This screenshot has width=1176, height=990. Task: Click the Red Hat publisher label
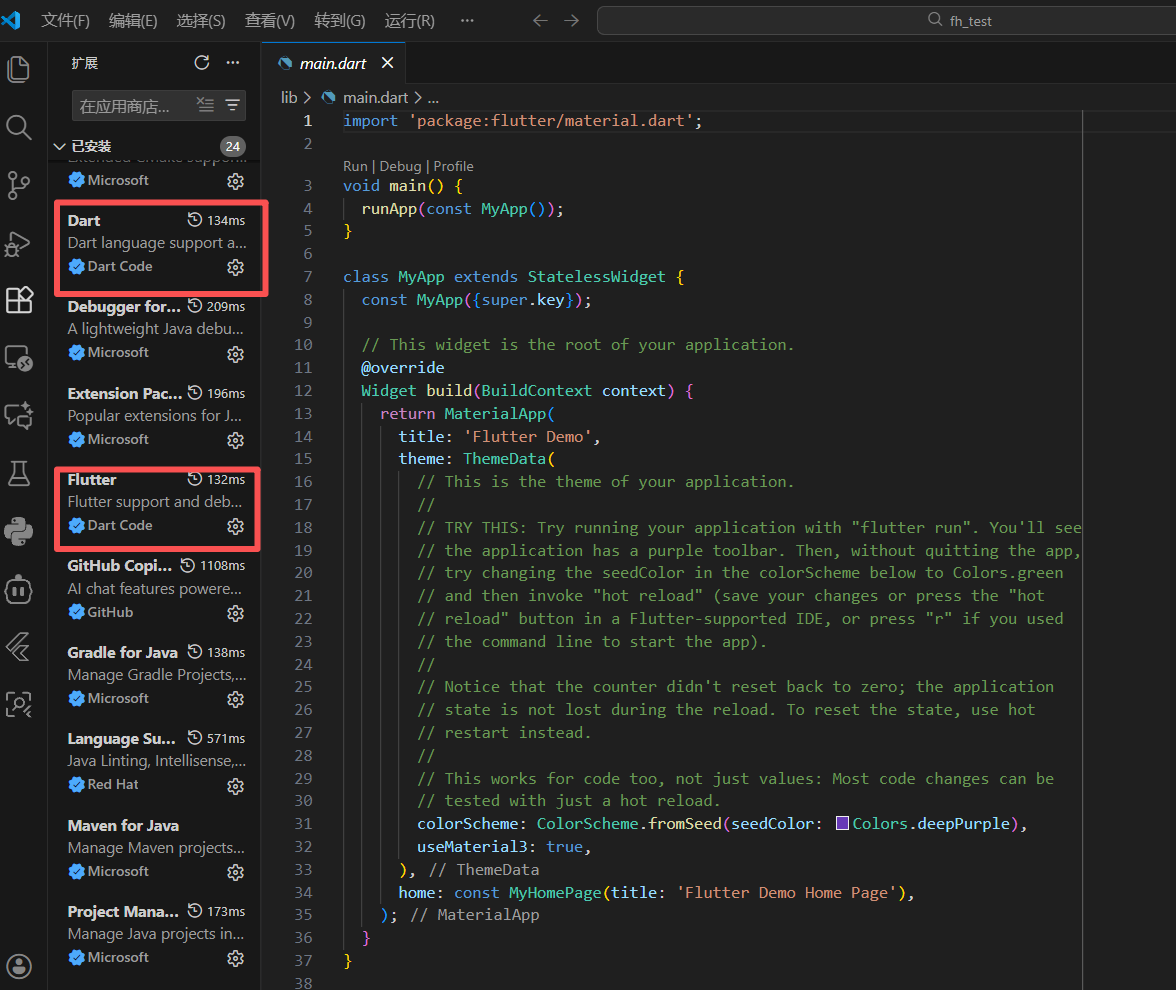112,784
